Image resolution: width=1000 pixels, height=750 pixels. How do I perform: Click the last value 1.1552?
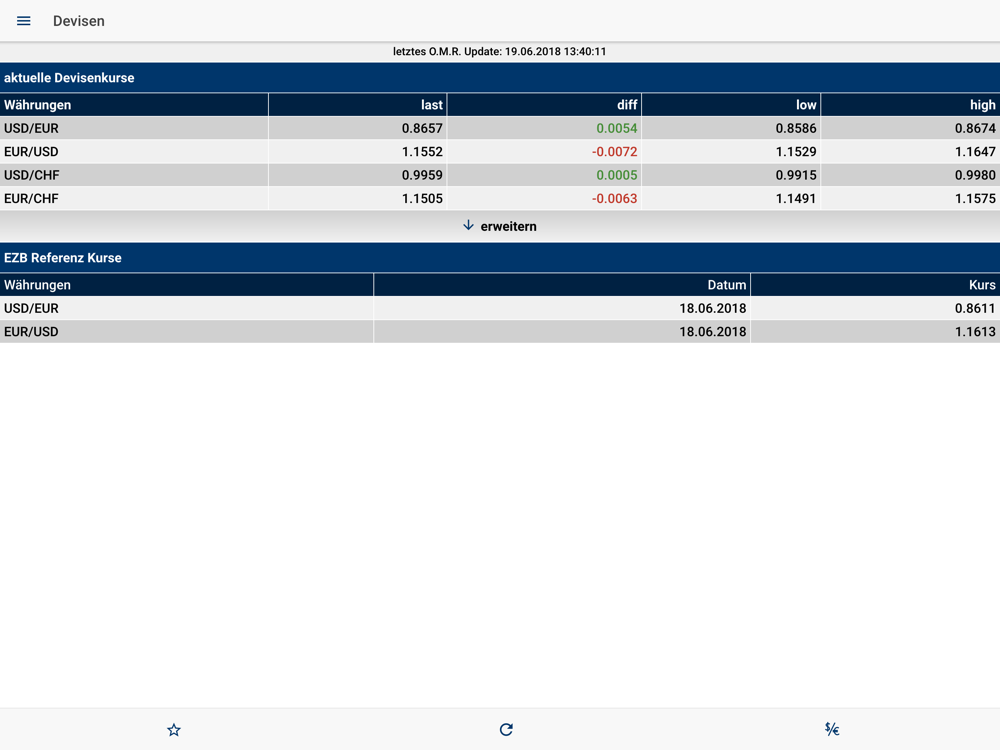[x=422, y=152]
